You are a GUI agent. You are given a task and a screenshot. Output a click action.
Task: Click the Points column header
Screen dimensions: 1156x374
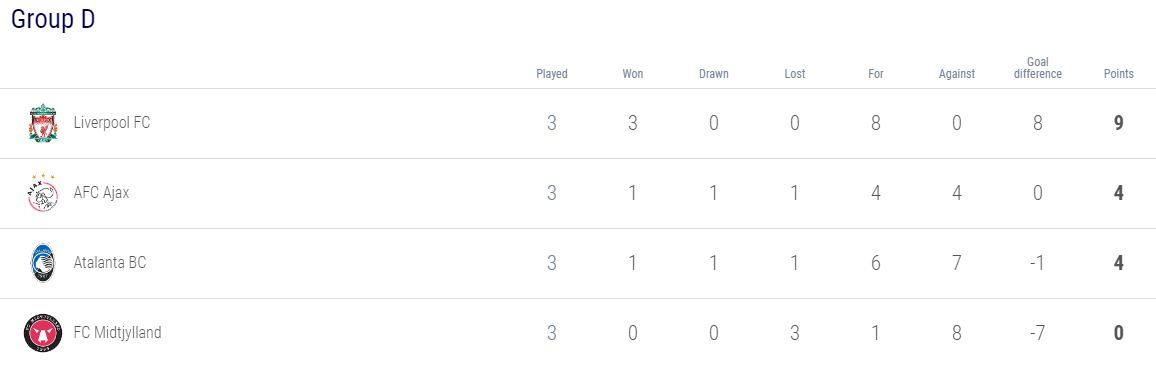point(1118,74)
